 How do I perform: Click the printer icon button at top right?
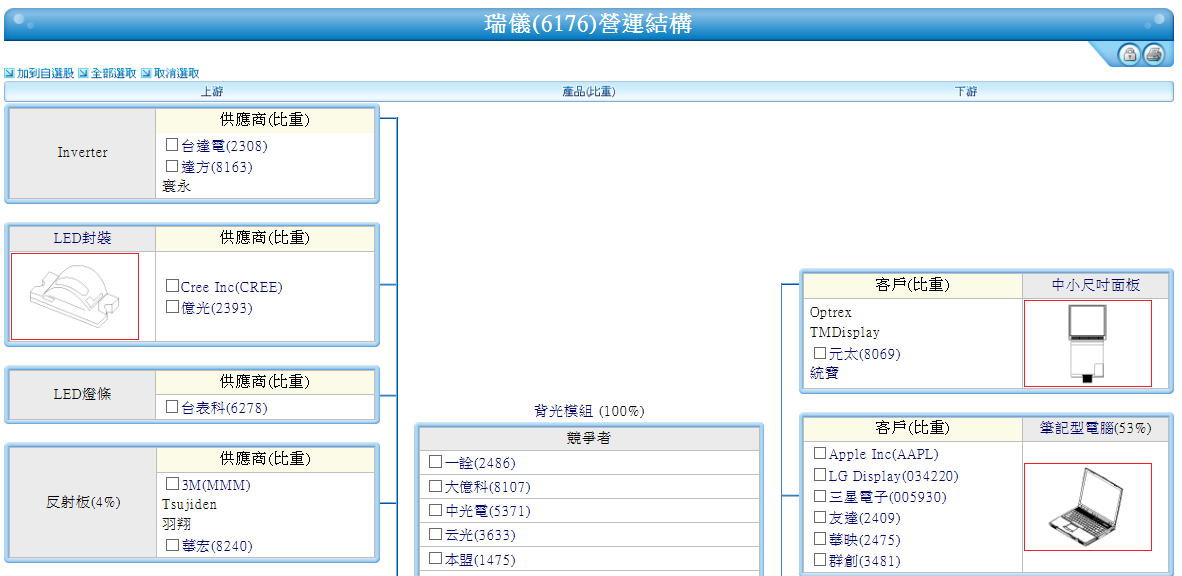(x=1153, y=54)
